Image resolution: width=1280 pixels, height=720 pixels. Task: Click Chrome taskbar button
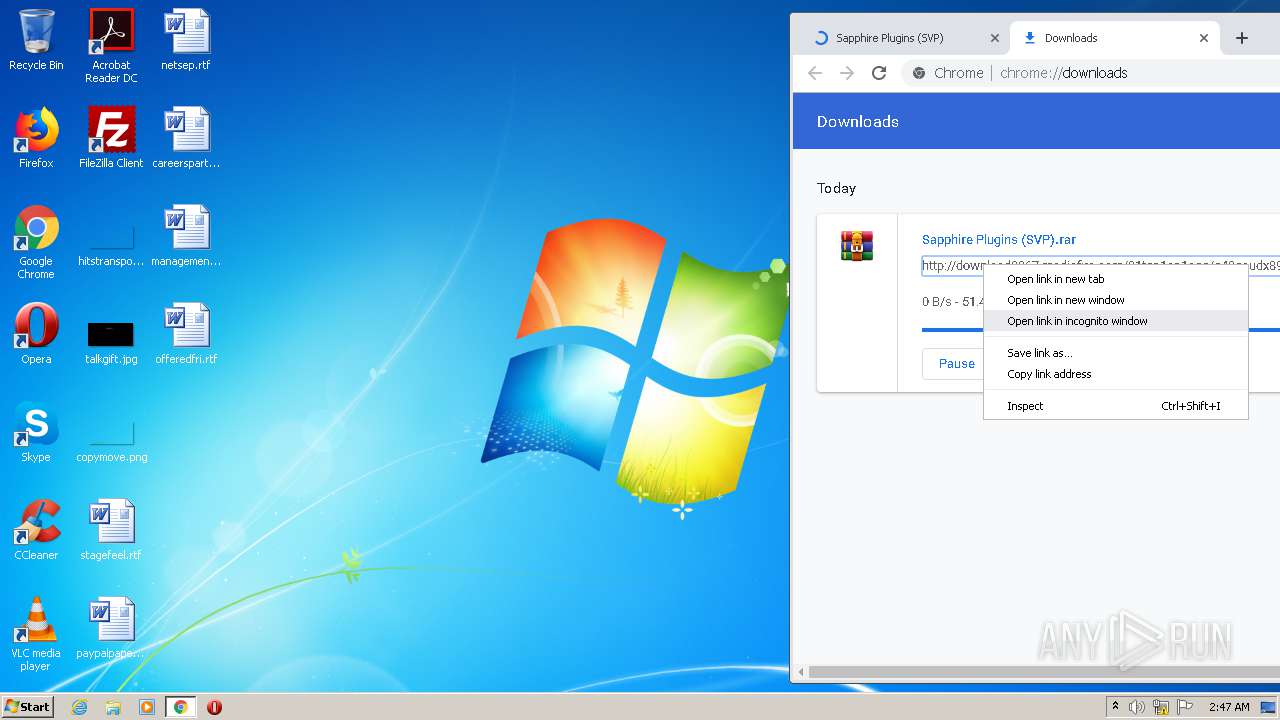[180, 707]
